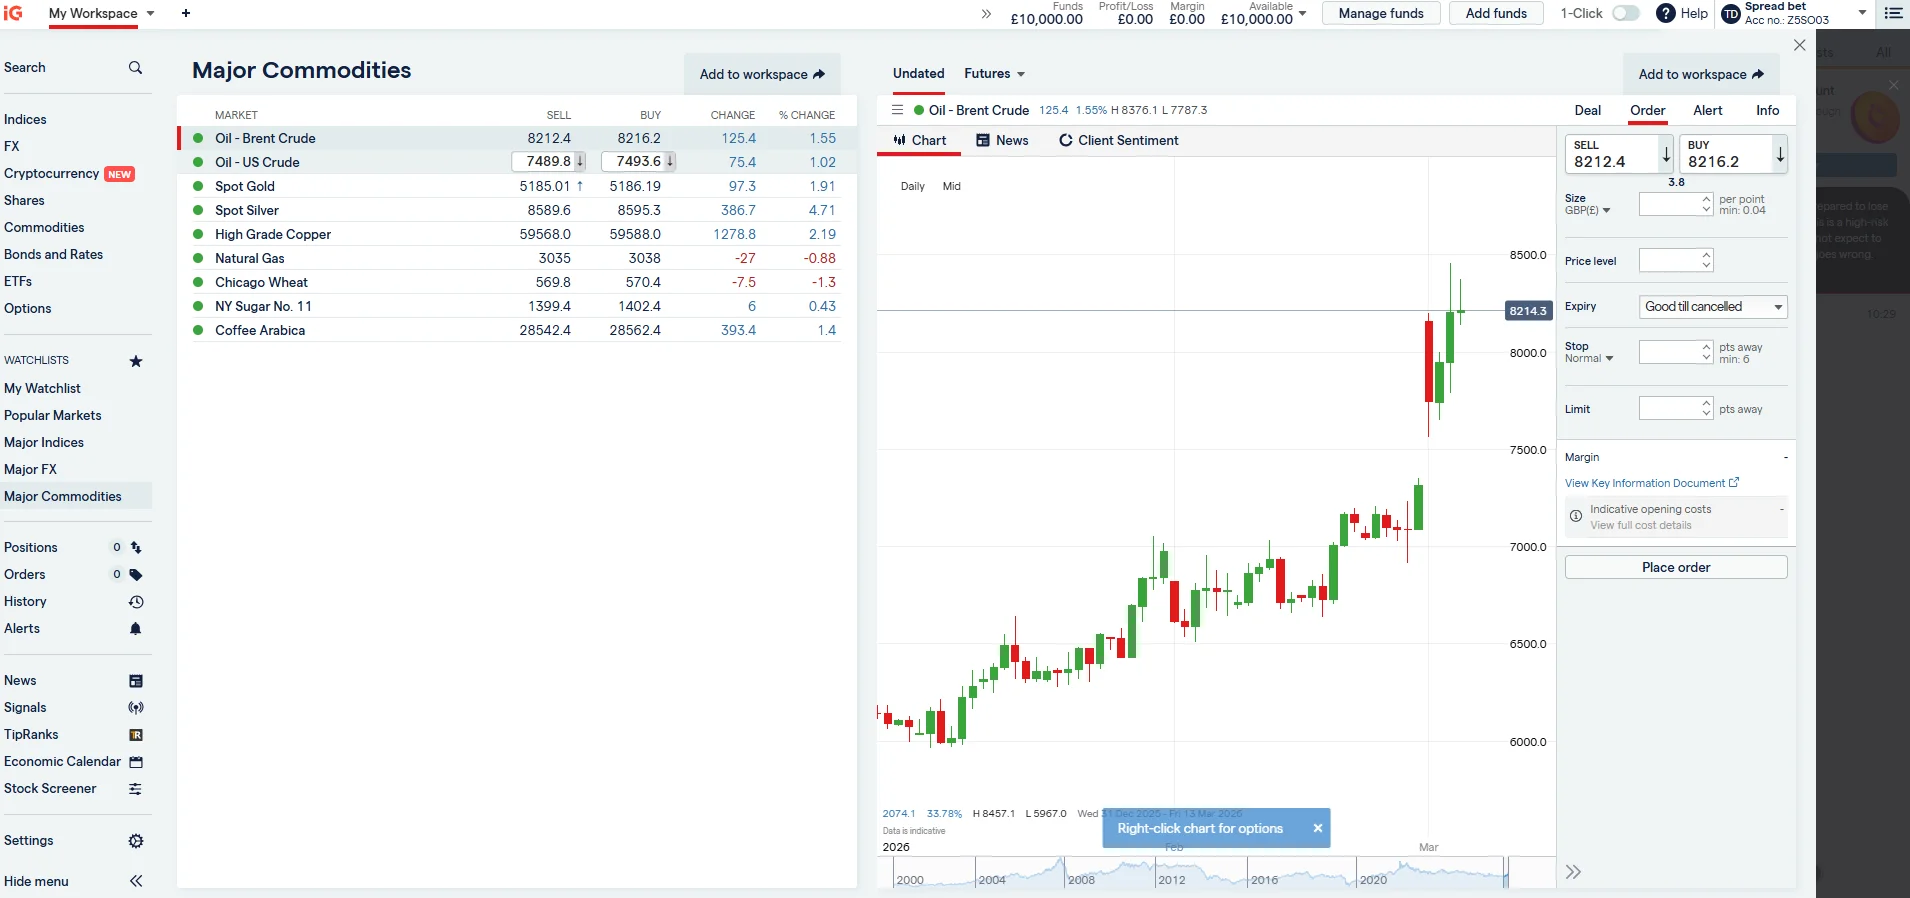Open Economic Calendar icon

[136, 762]
